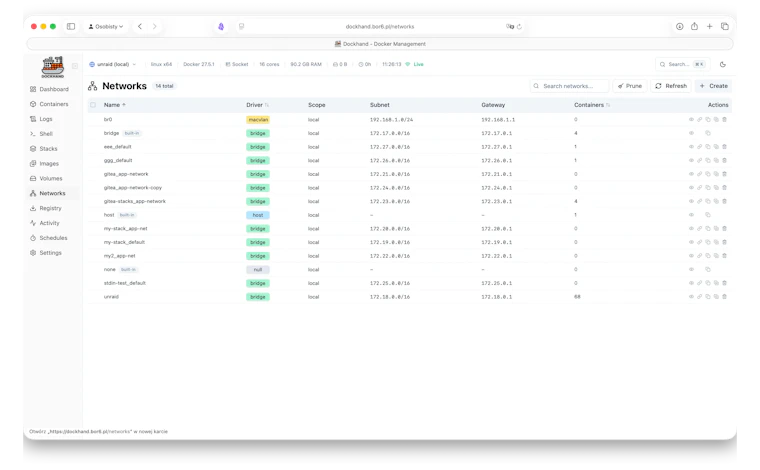Open Dashboard from the sidebar

coord(49,89)
